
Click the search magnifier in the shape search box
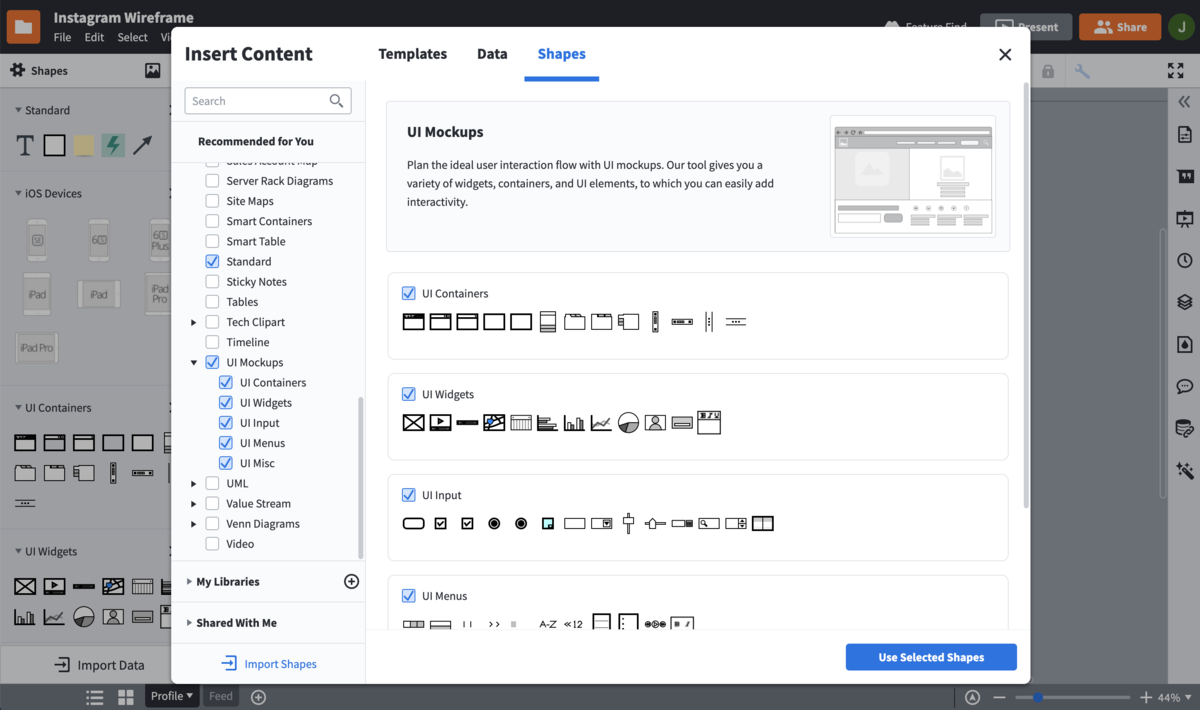point(337,100)
